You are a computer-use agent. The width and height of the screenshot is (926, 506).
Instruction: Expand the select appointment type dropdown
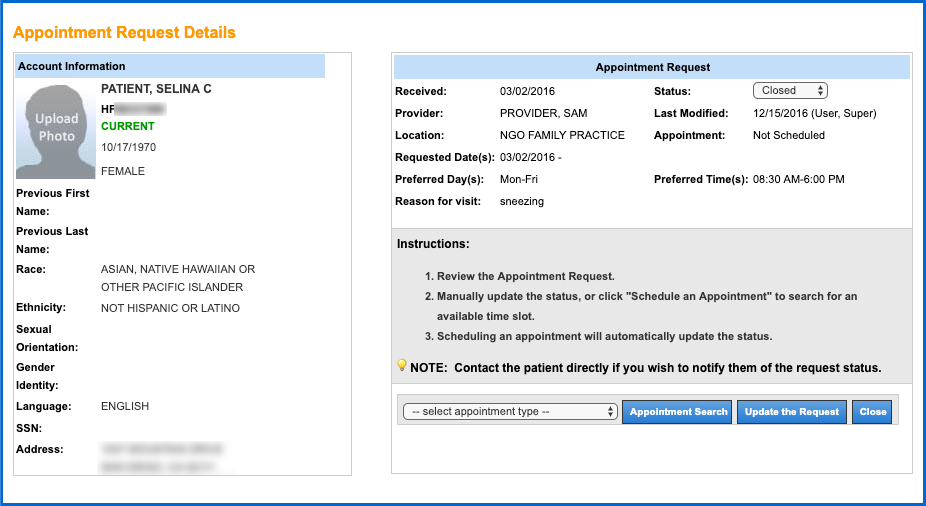[510, 412]
